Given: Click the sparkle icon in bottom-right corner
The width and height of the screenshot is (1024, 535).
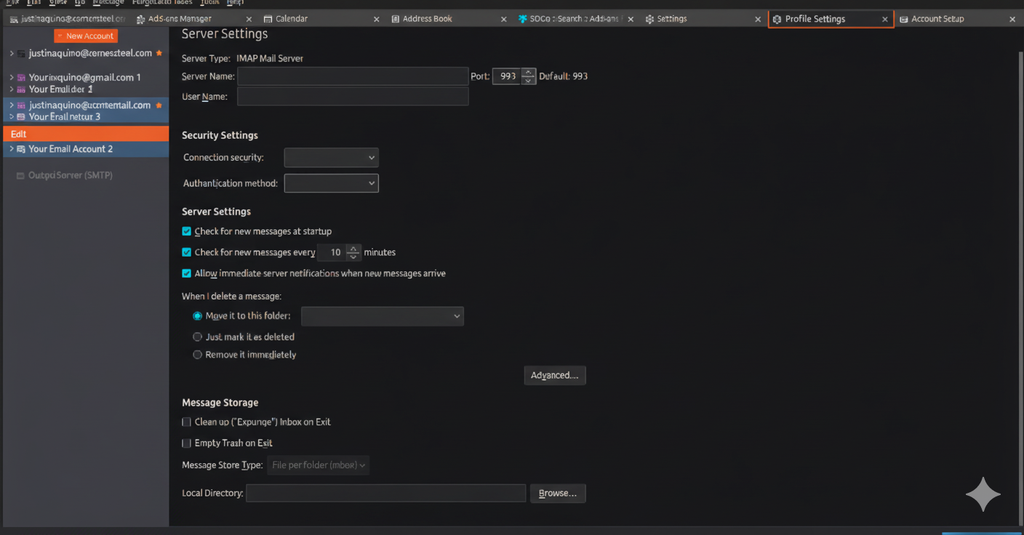Looking at the screenshot, I should tap(983, 495).
